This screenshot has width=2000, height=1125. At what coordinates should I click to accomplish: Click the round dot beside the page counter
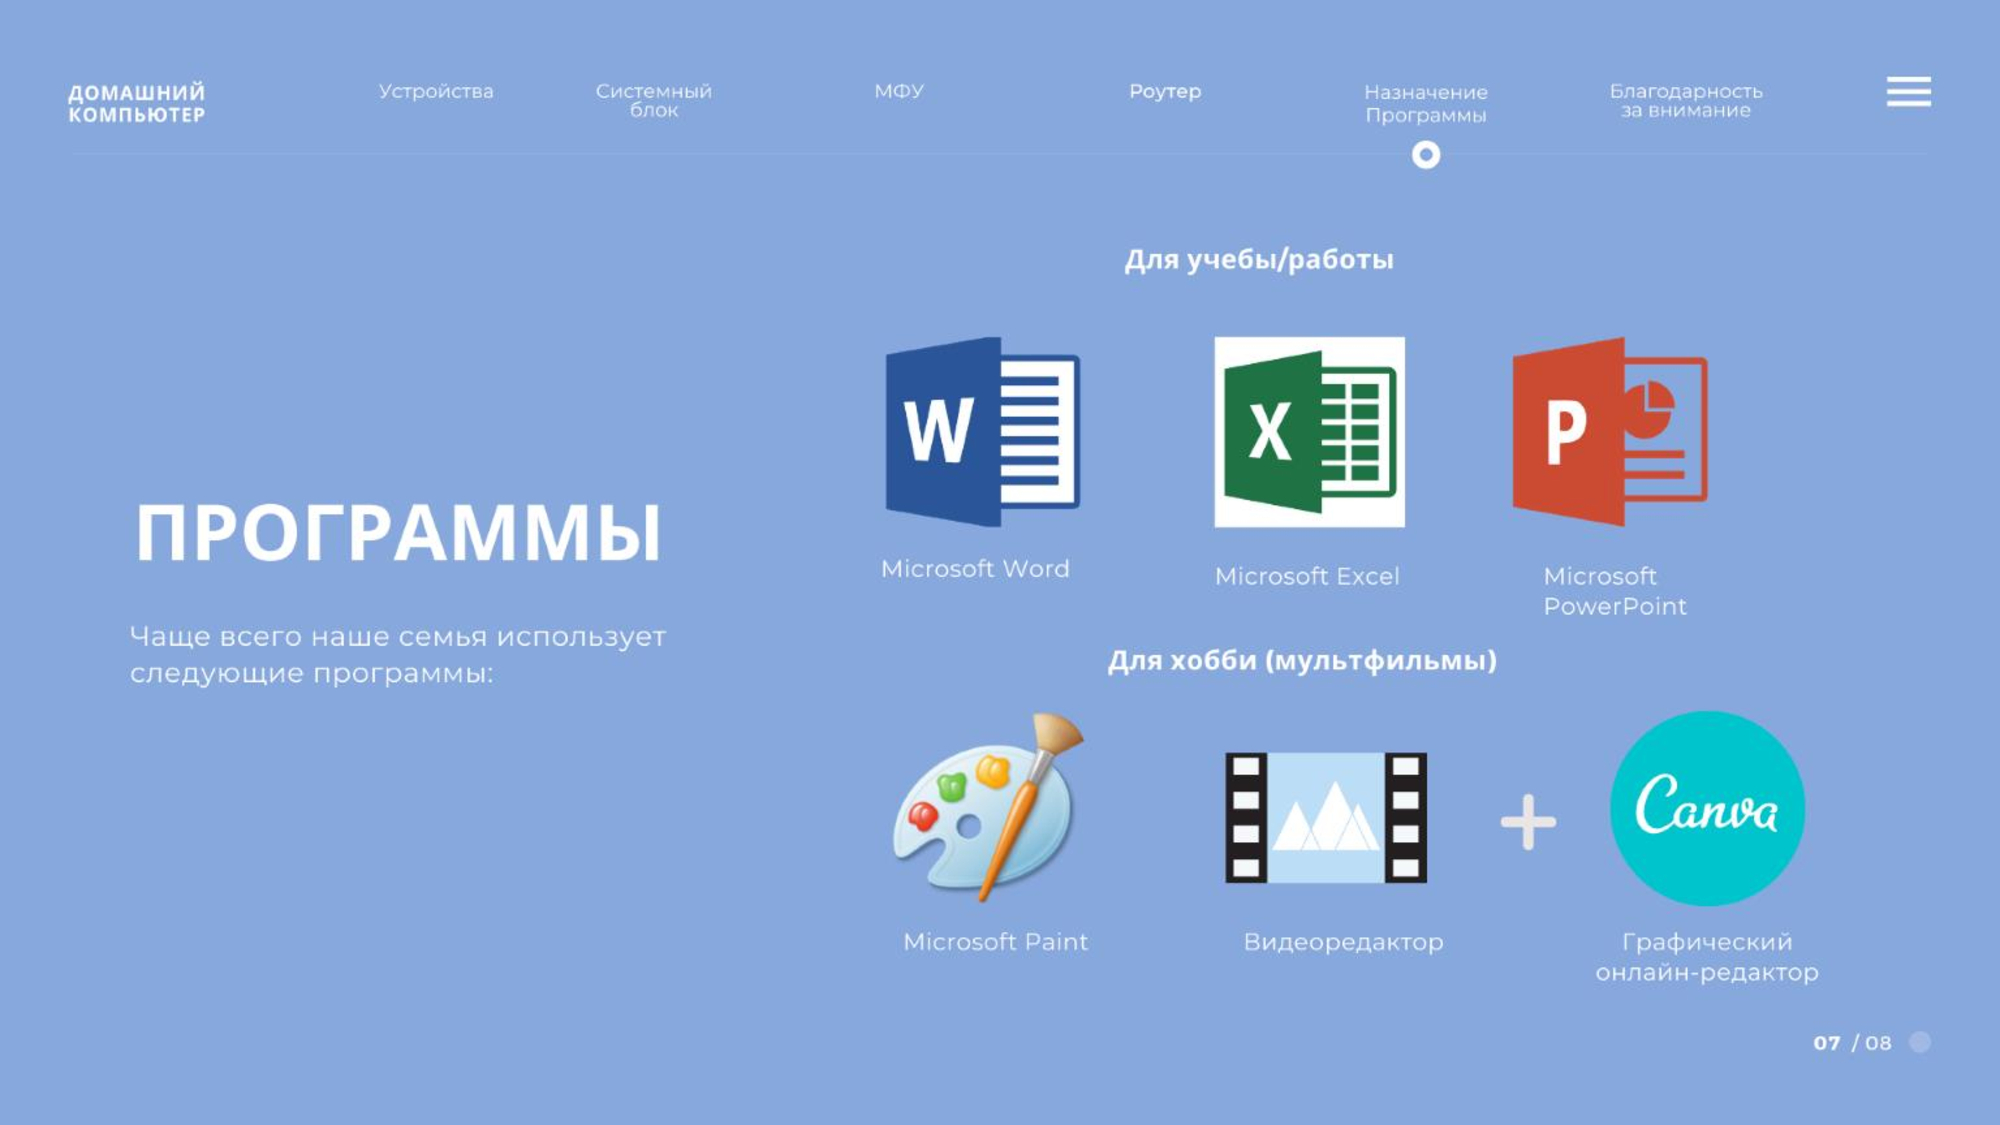[1920, 1042]
